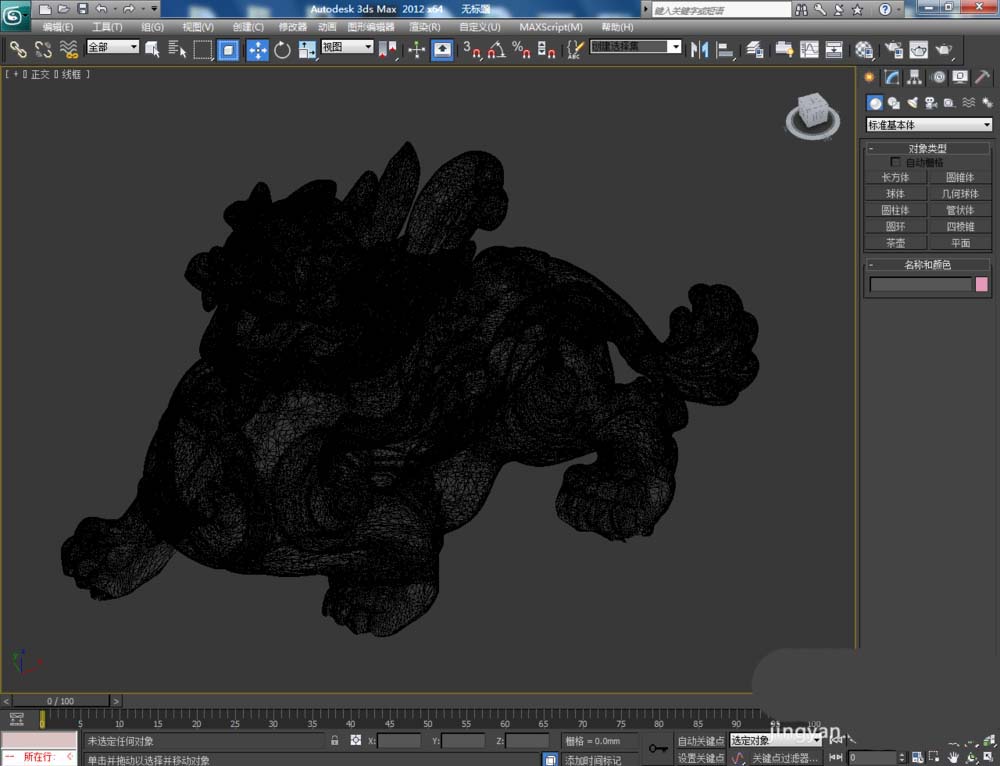Open the 渲染(R) menu

click(x=426, y=27)
